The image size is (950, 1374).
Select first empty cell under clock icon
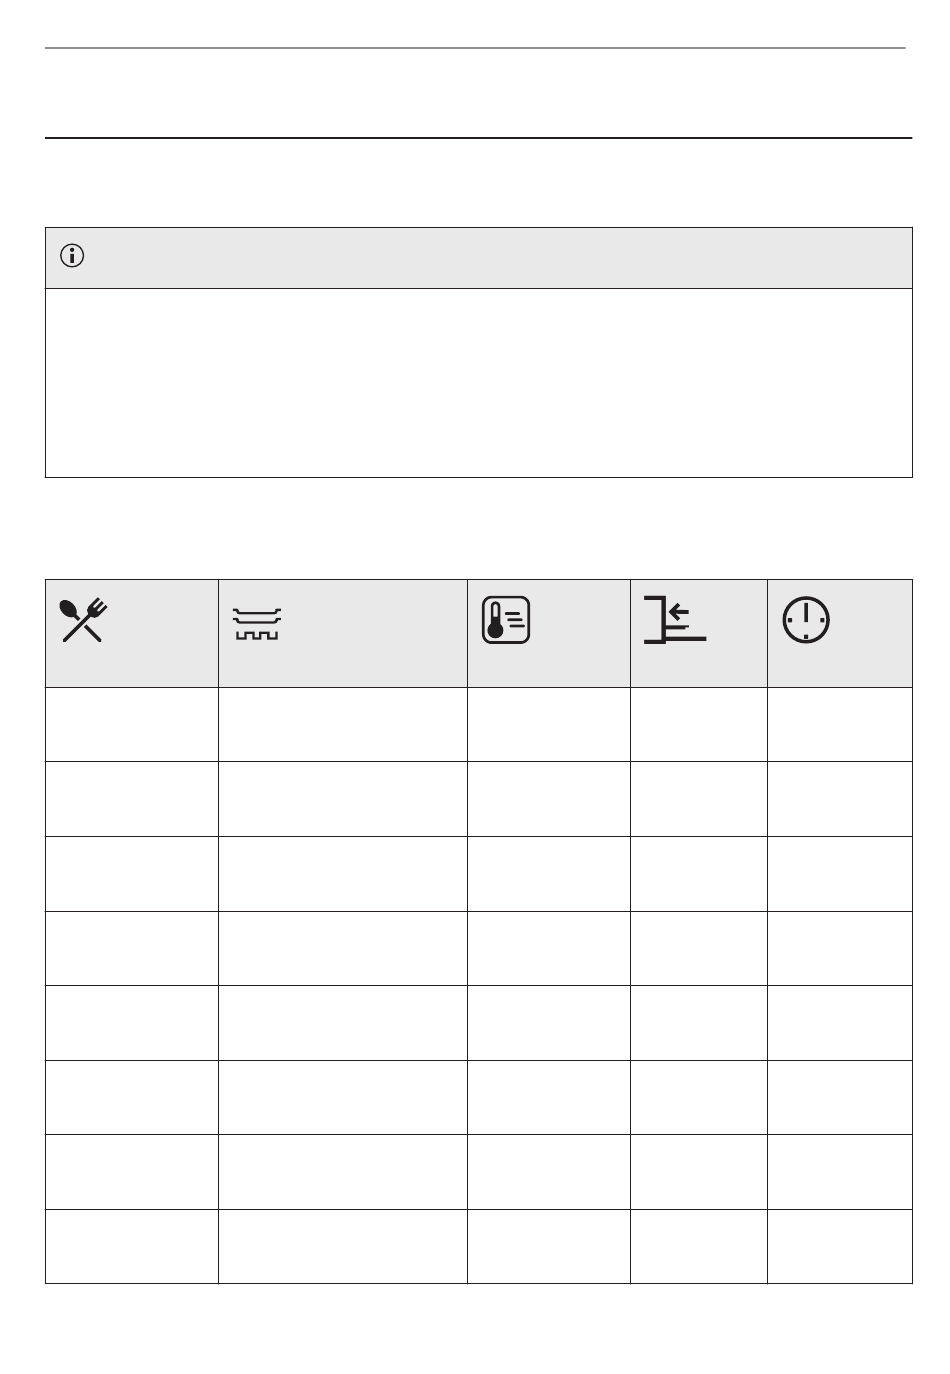point(839,724)
